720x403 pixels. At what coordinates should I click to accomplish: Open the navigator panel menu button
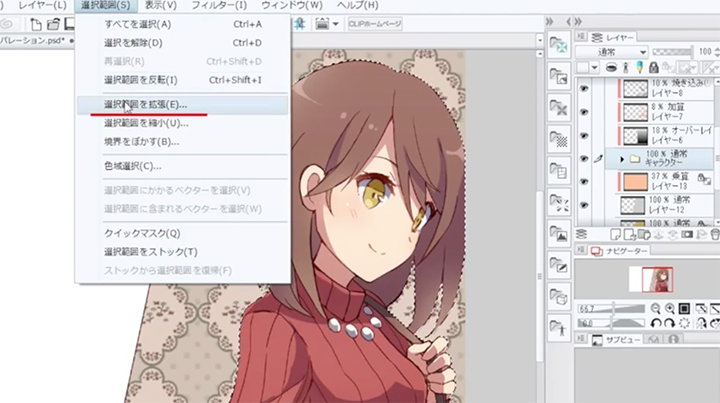click(x=581, y=250)
